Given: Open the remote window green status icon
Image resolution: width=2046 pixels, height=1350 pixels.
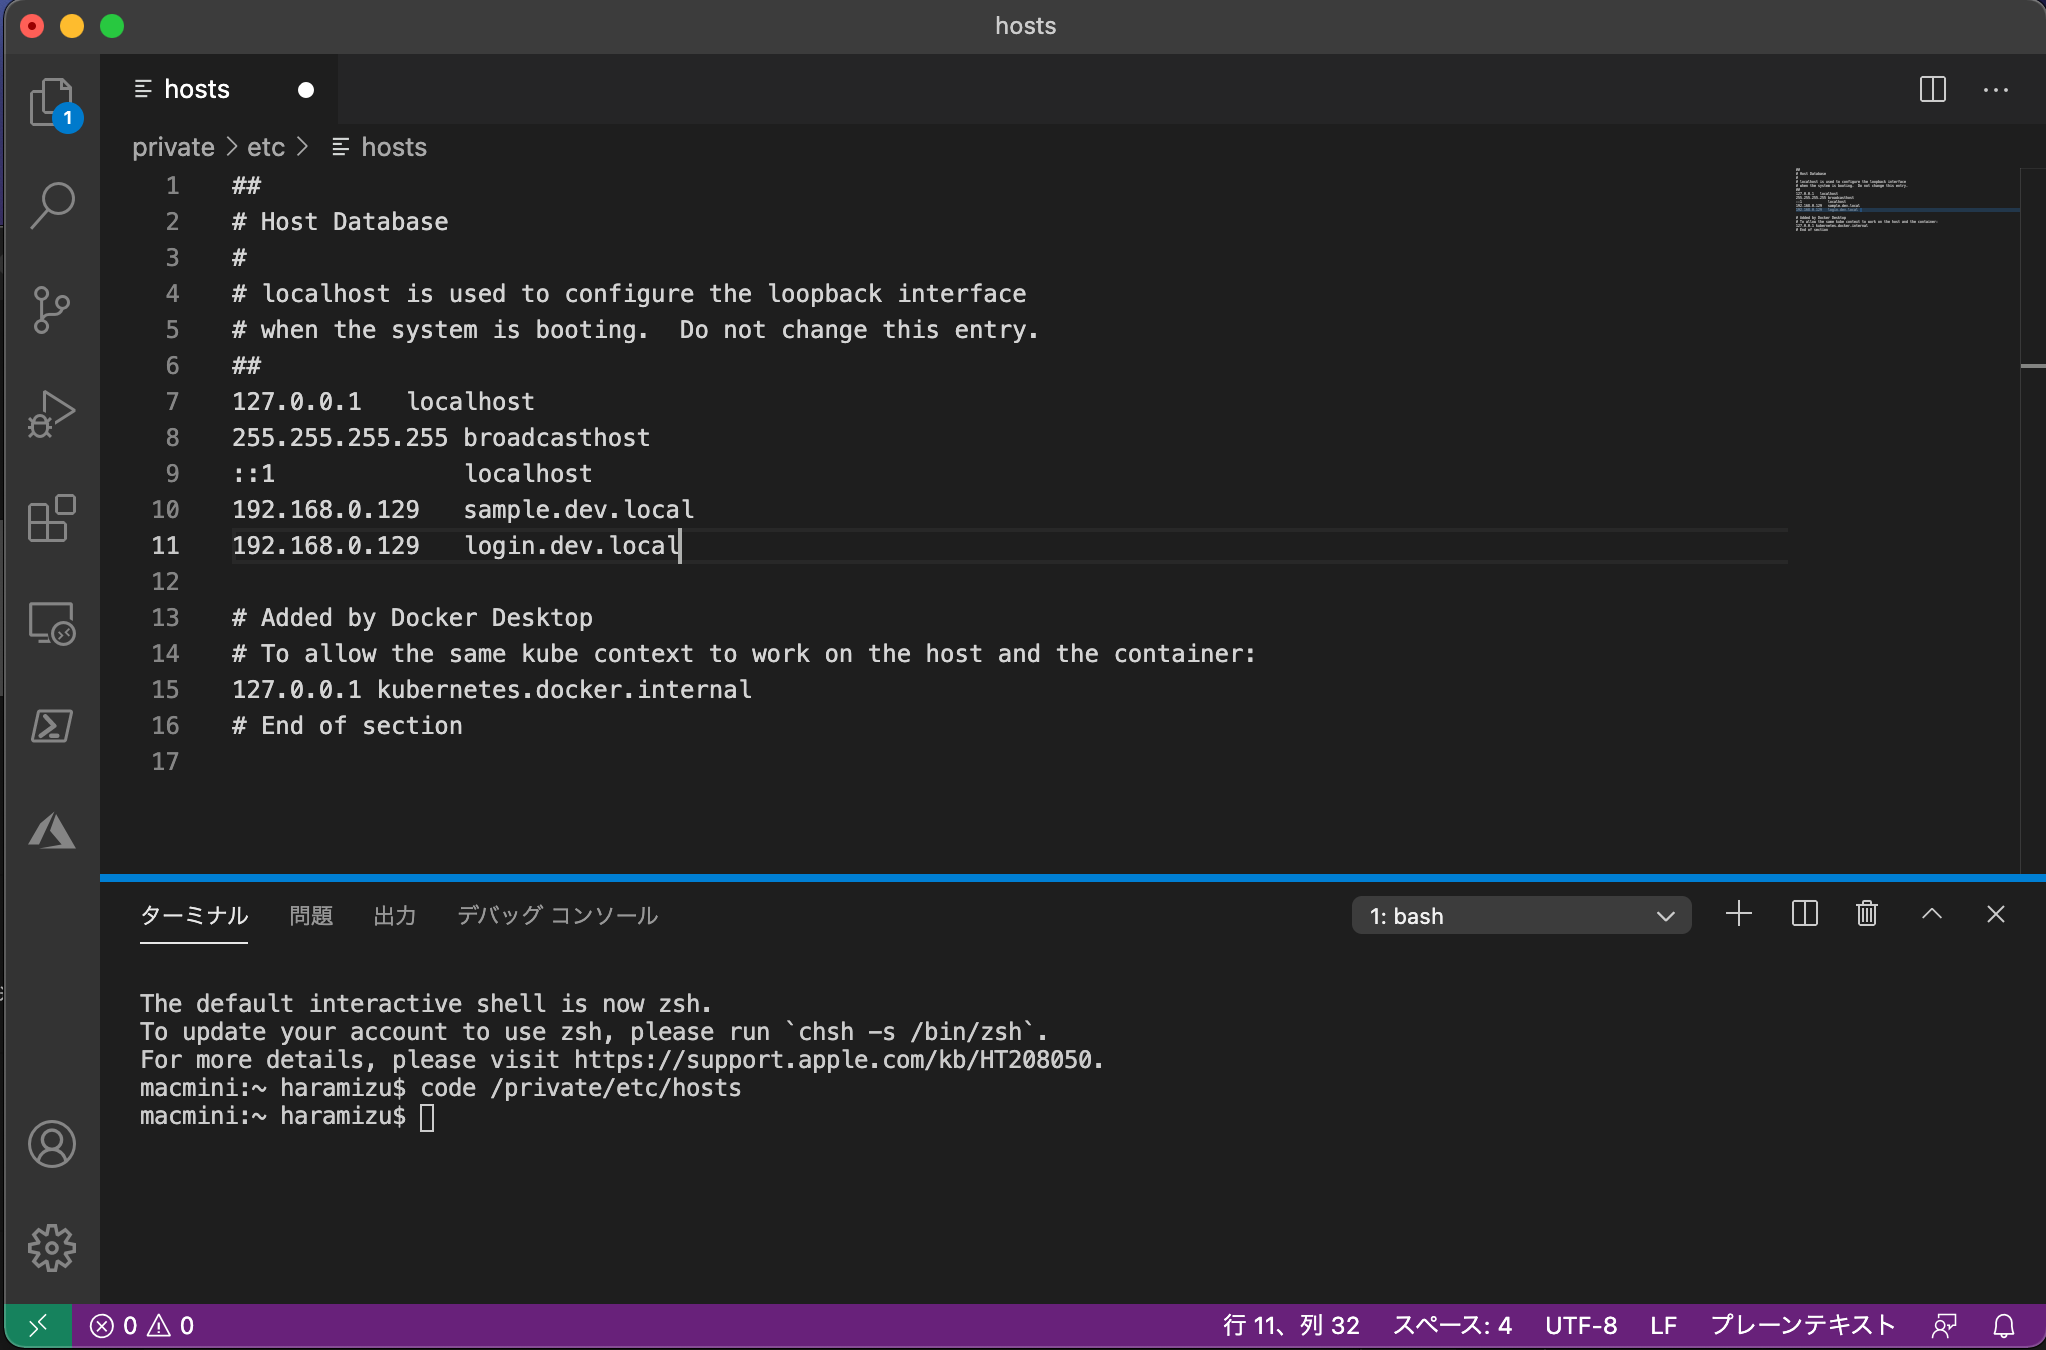Looking at the screenshot, I should pos(38,1326).
